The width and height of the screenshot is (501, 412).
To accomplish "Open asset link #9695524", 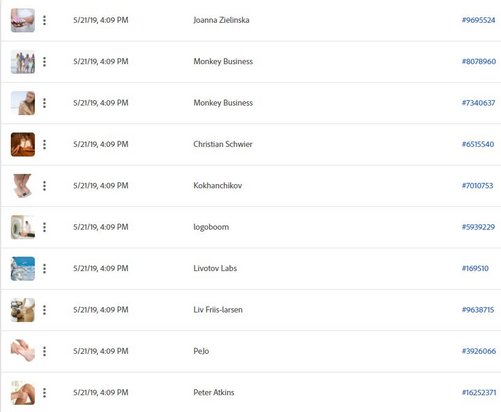I will pos(478,20).
